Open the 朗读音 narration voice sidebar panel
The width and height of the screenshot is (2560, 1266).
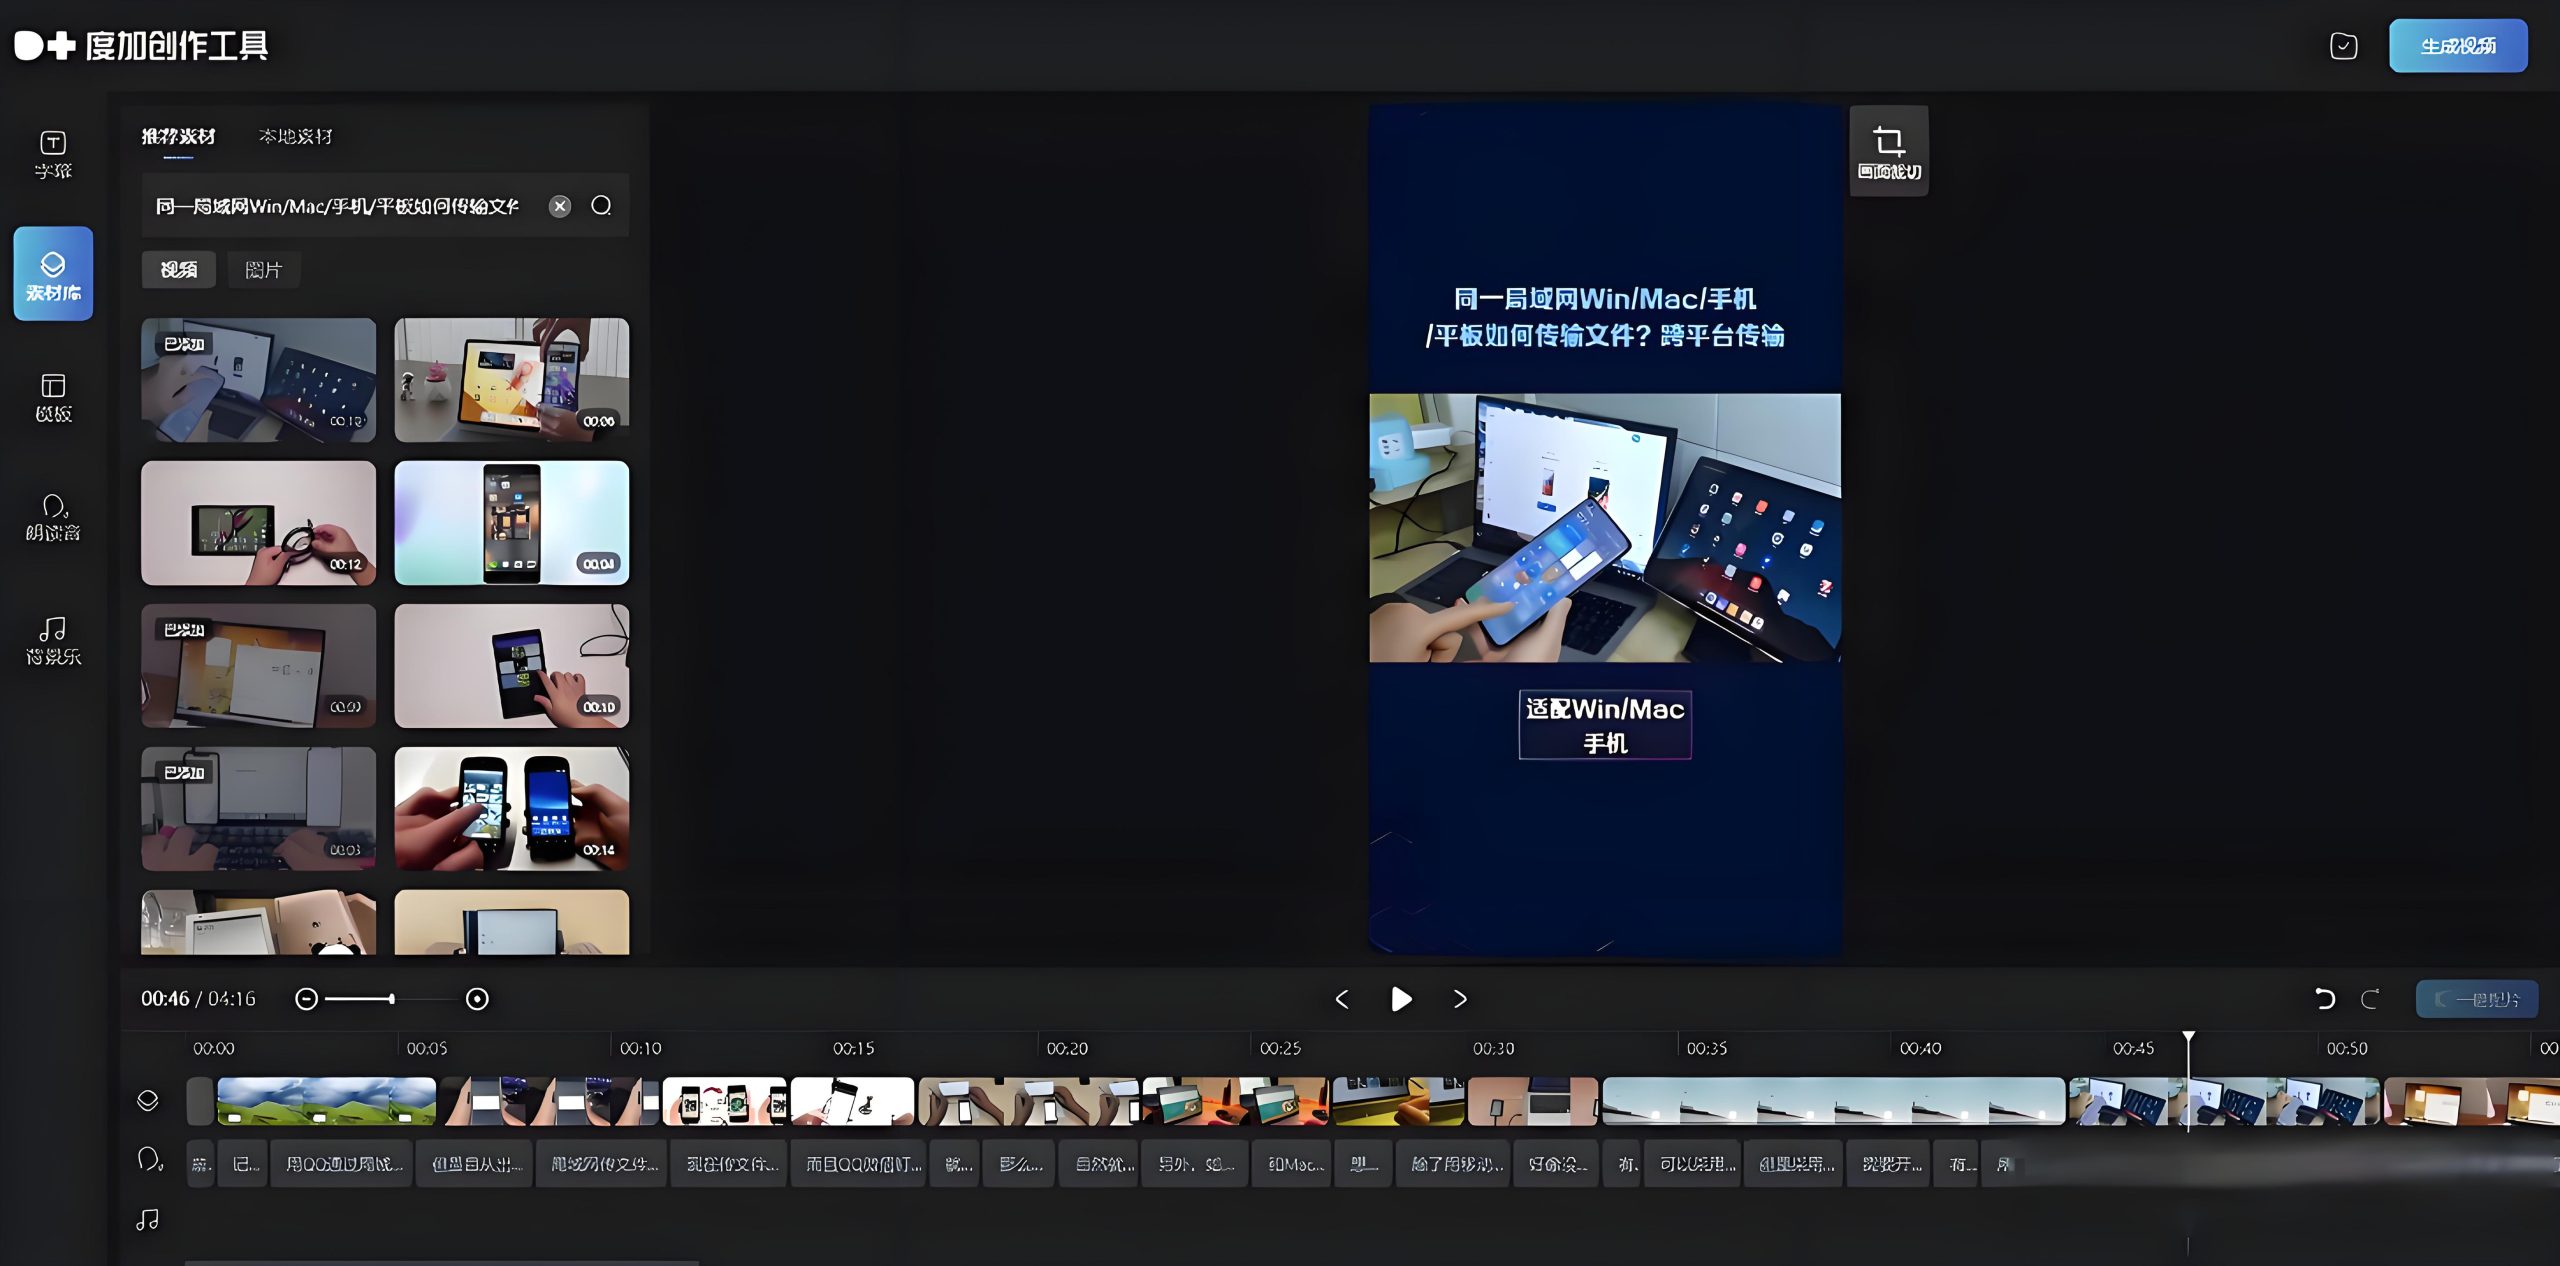[53, 517]
